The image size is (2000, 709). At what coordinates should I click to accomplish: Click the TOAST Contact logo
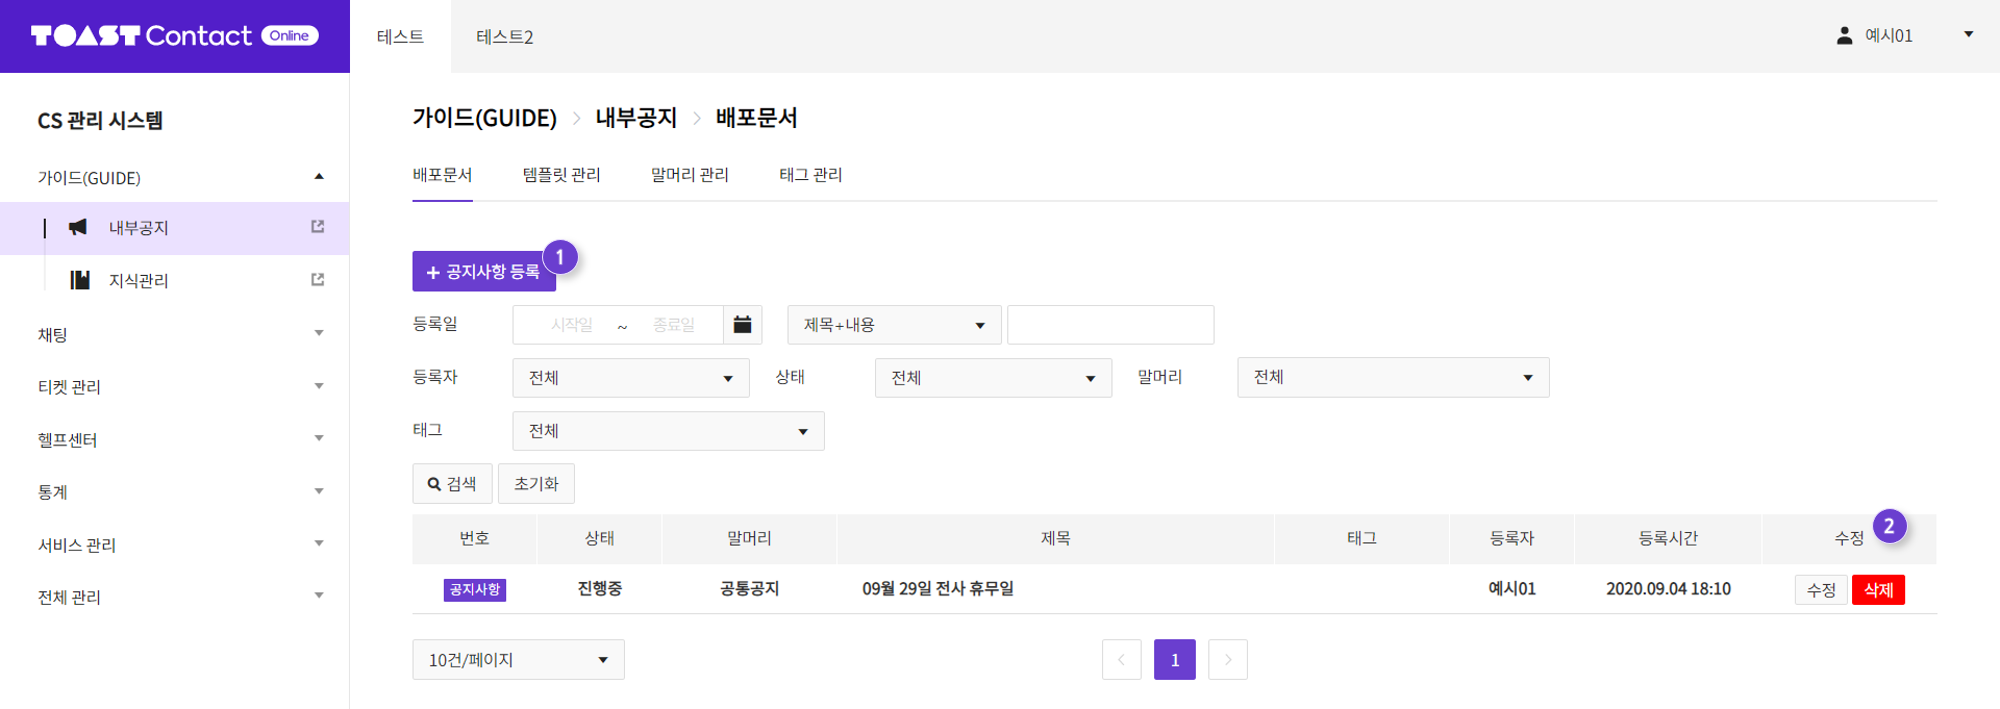click(x=175, y=36)
